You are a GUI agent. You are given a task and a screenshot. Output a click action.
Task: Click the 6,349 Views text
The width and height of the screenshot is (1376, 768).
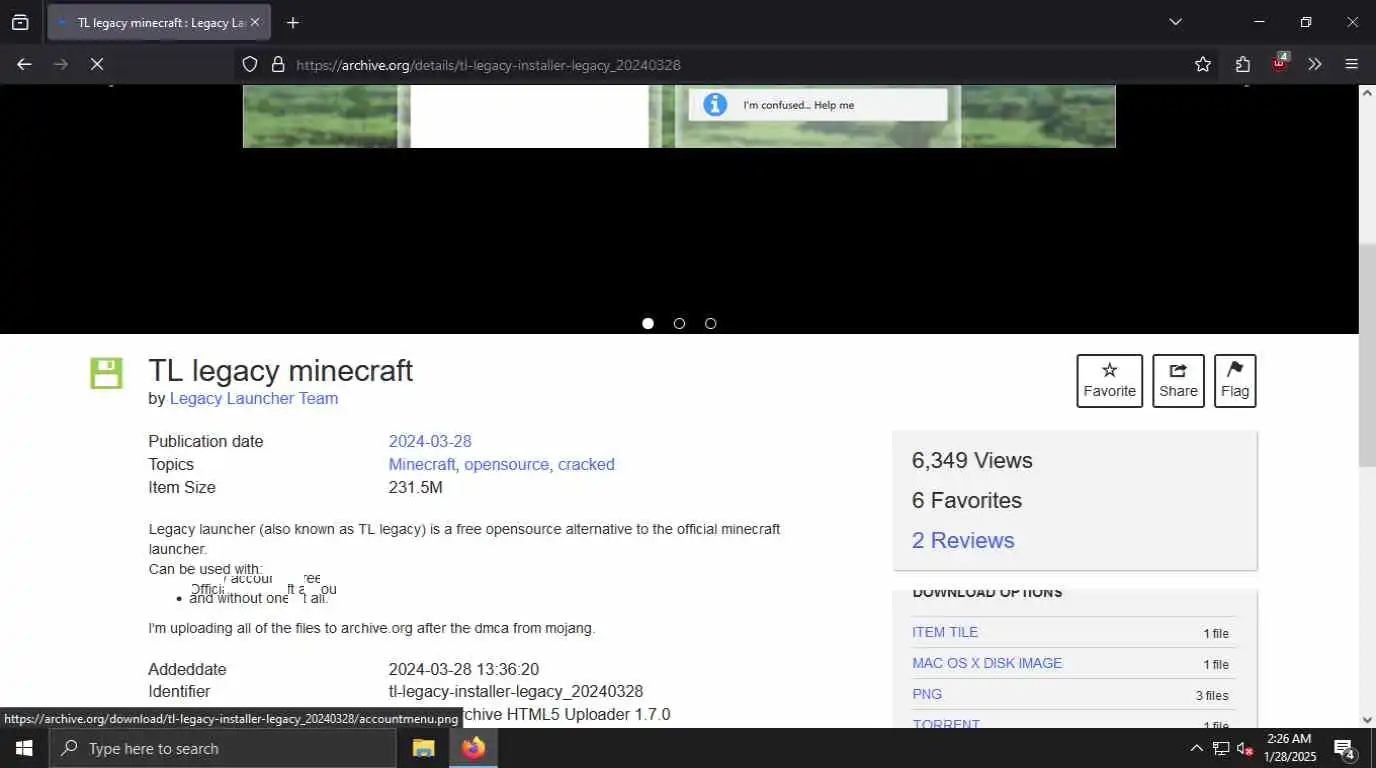[x=972, y=460]
